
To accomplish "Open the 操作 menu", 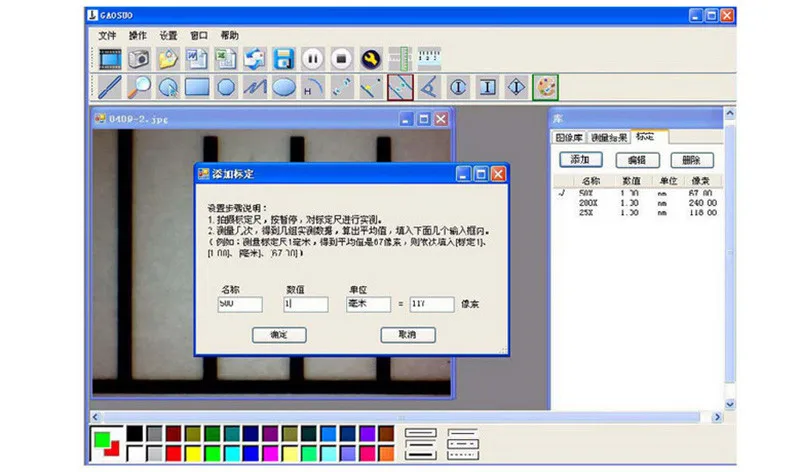I will point(137,35).
